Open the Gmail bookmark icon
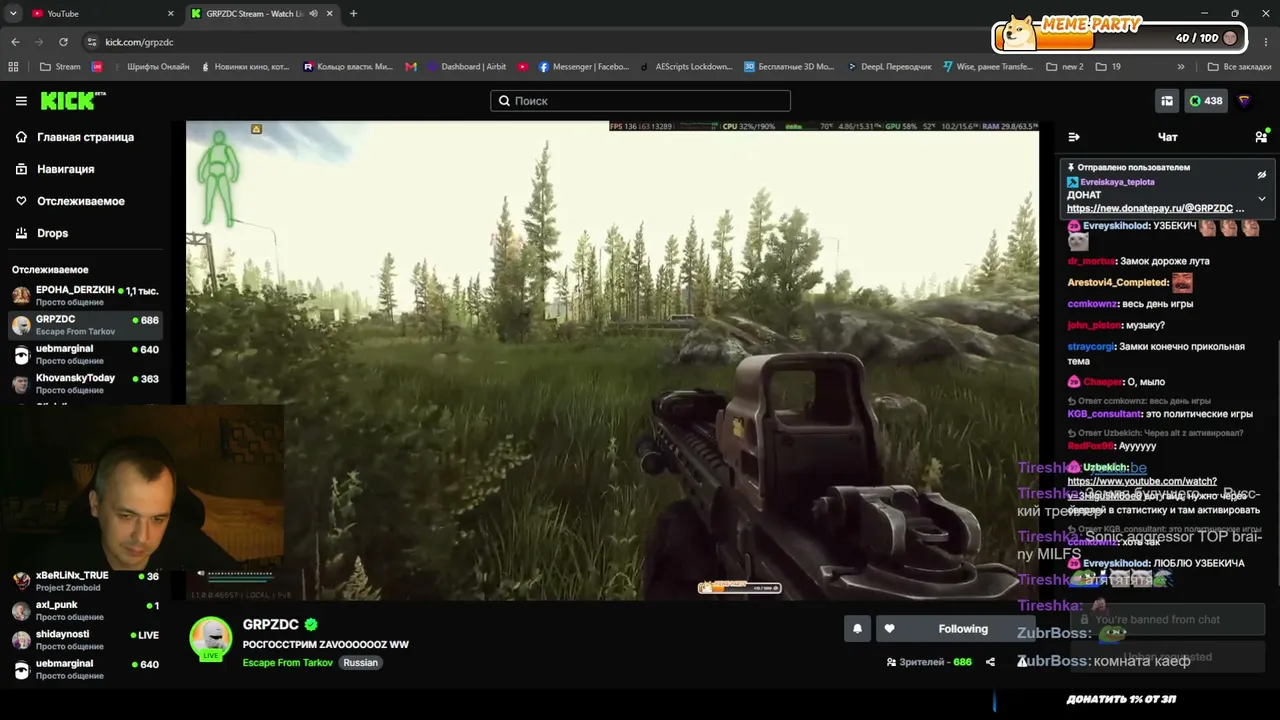This screenshot has width=1280, height=720. point(411,67)
